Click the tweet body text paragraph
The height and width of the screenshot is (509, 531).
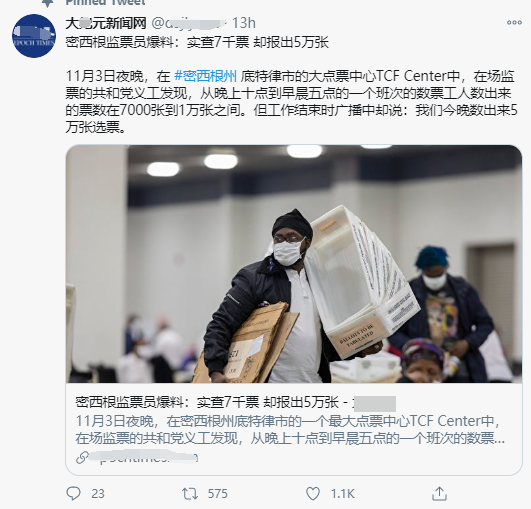pyautogui.click(x=291, y=102)
